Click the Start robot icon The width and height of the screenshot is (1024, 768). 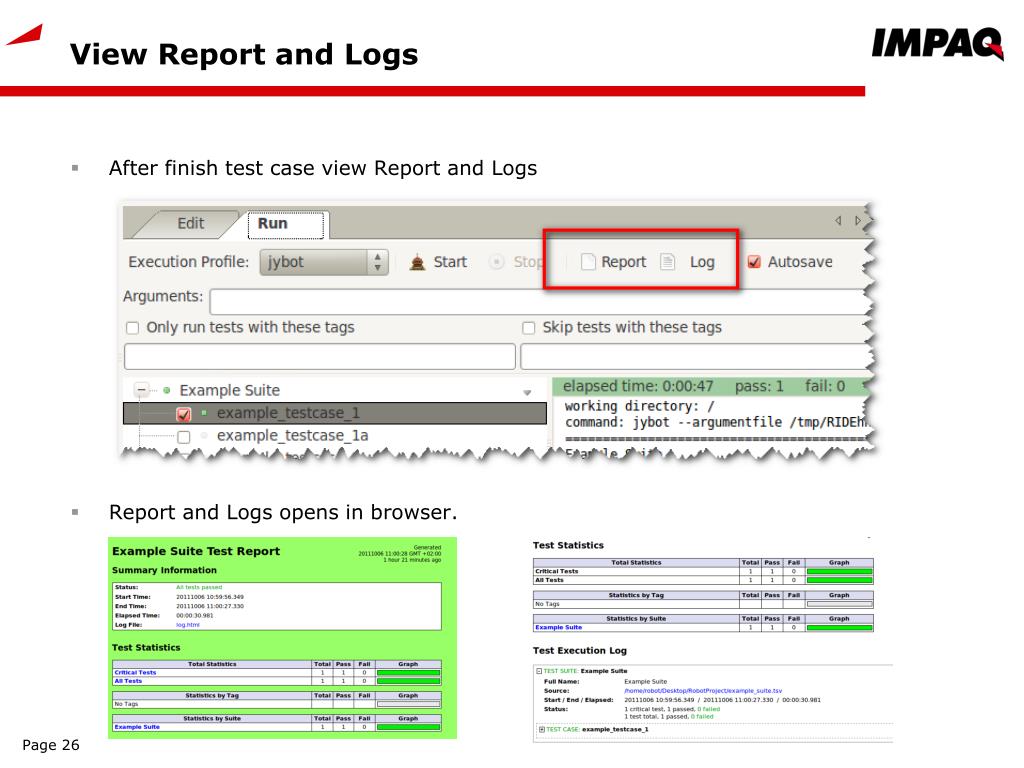click(417, 263)
